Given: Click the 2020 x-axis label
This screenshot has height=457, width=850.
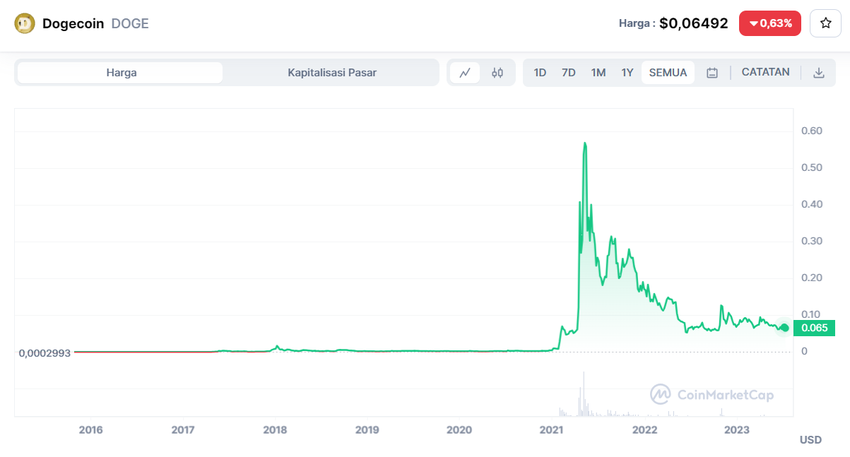Looking at the screenshot, I should pyautogui.click(x=459, y=430).
